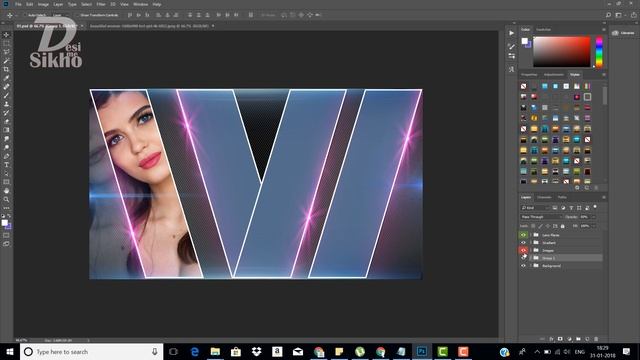
Task: Click the rainbow hue slider in Color panel
Action: 599,52
